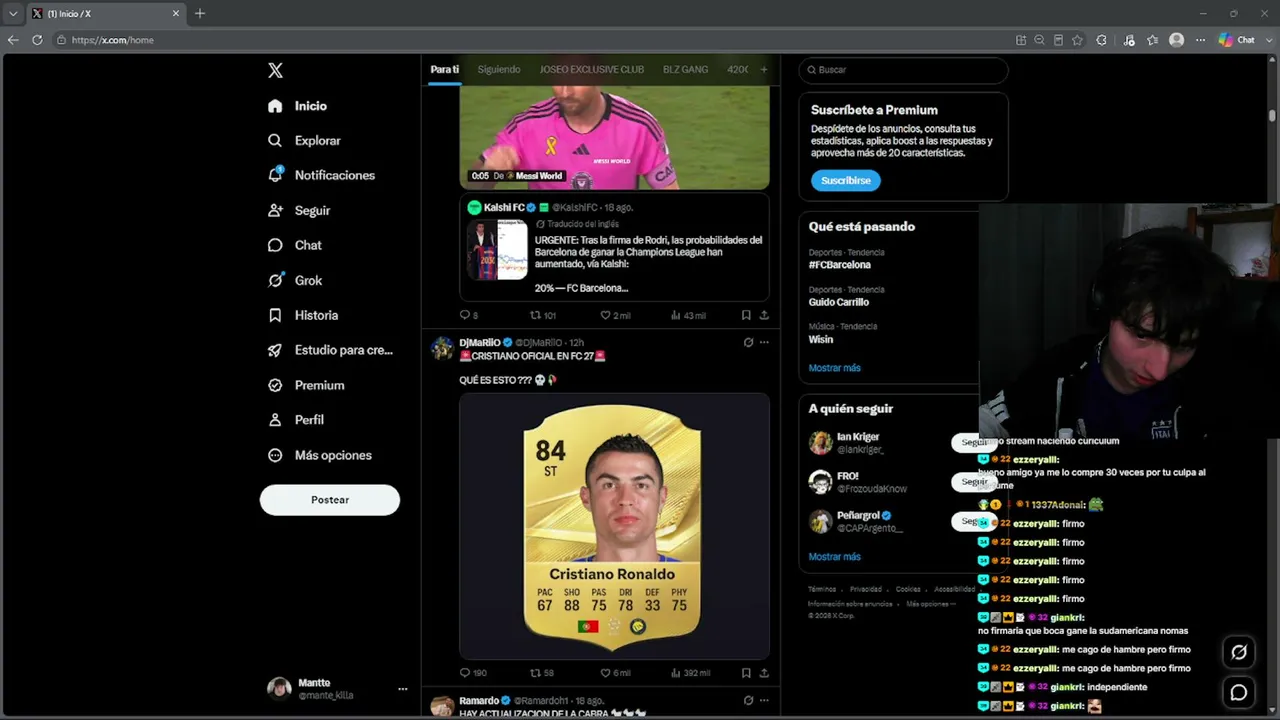Click the Suscribirse Premium button

(846, 181)
